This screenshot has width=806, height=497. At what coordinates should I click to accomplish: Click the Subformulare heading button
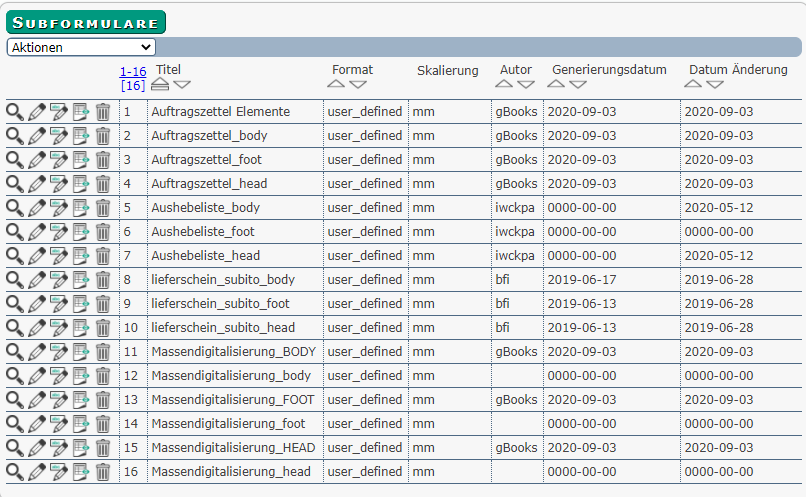click(x=86, y=22)
